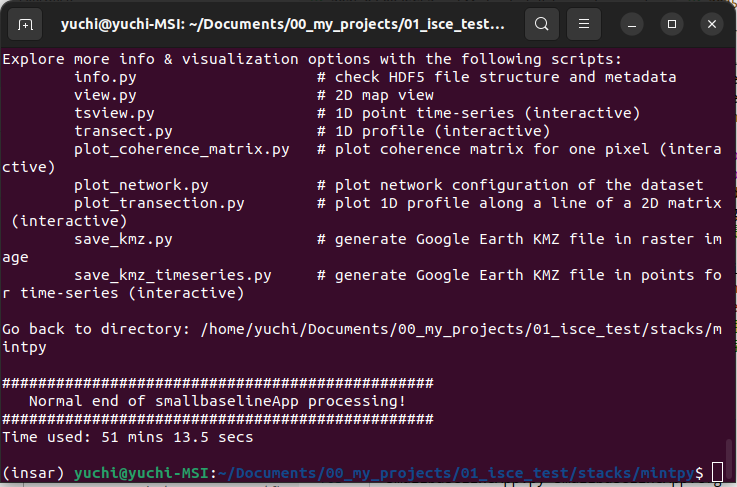Click 'Normal end of smallbaselineApp processing!' line
Image resolution: width=737 pixels, height=487 pixels.
pyautogui.click(x=217, y=401)
